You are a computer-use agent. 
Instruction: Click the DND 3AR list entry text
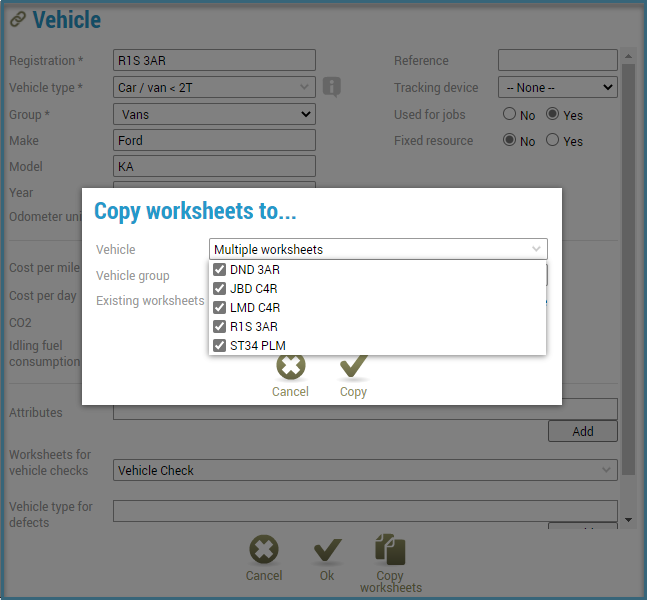255,269
